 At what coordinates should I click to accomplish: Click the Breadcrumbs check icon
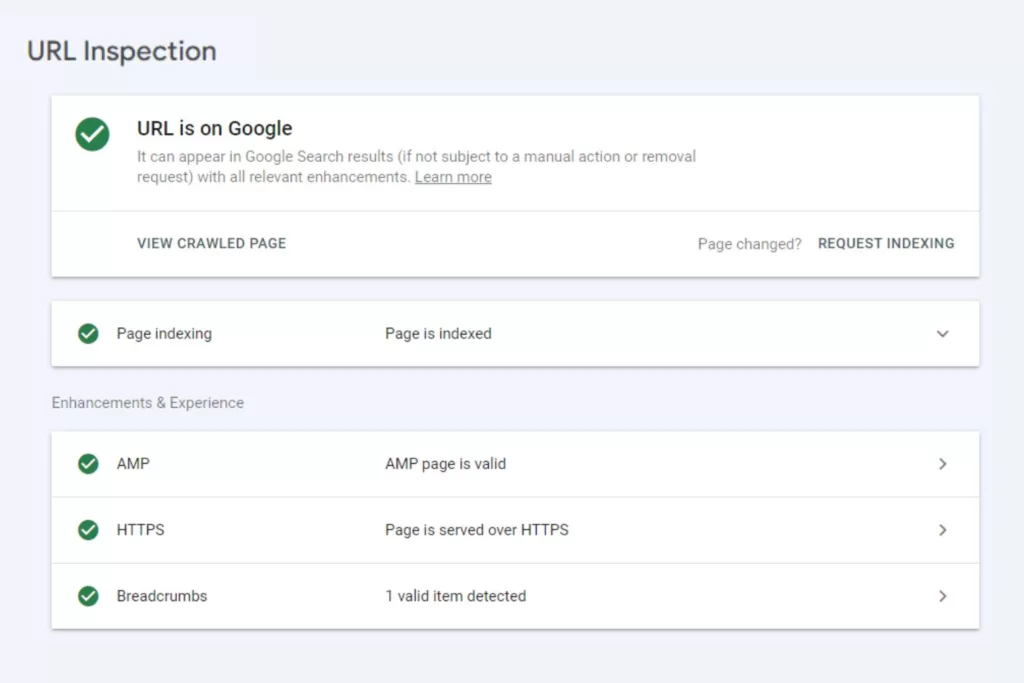pyautogui.click(x=88, y=595)
